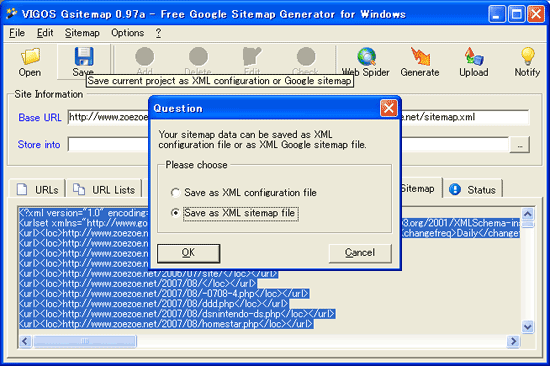The width and height of the screenshot is (550, 366).
Task: Cancel the Question dialog
Action: tap(360, 253)
